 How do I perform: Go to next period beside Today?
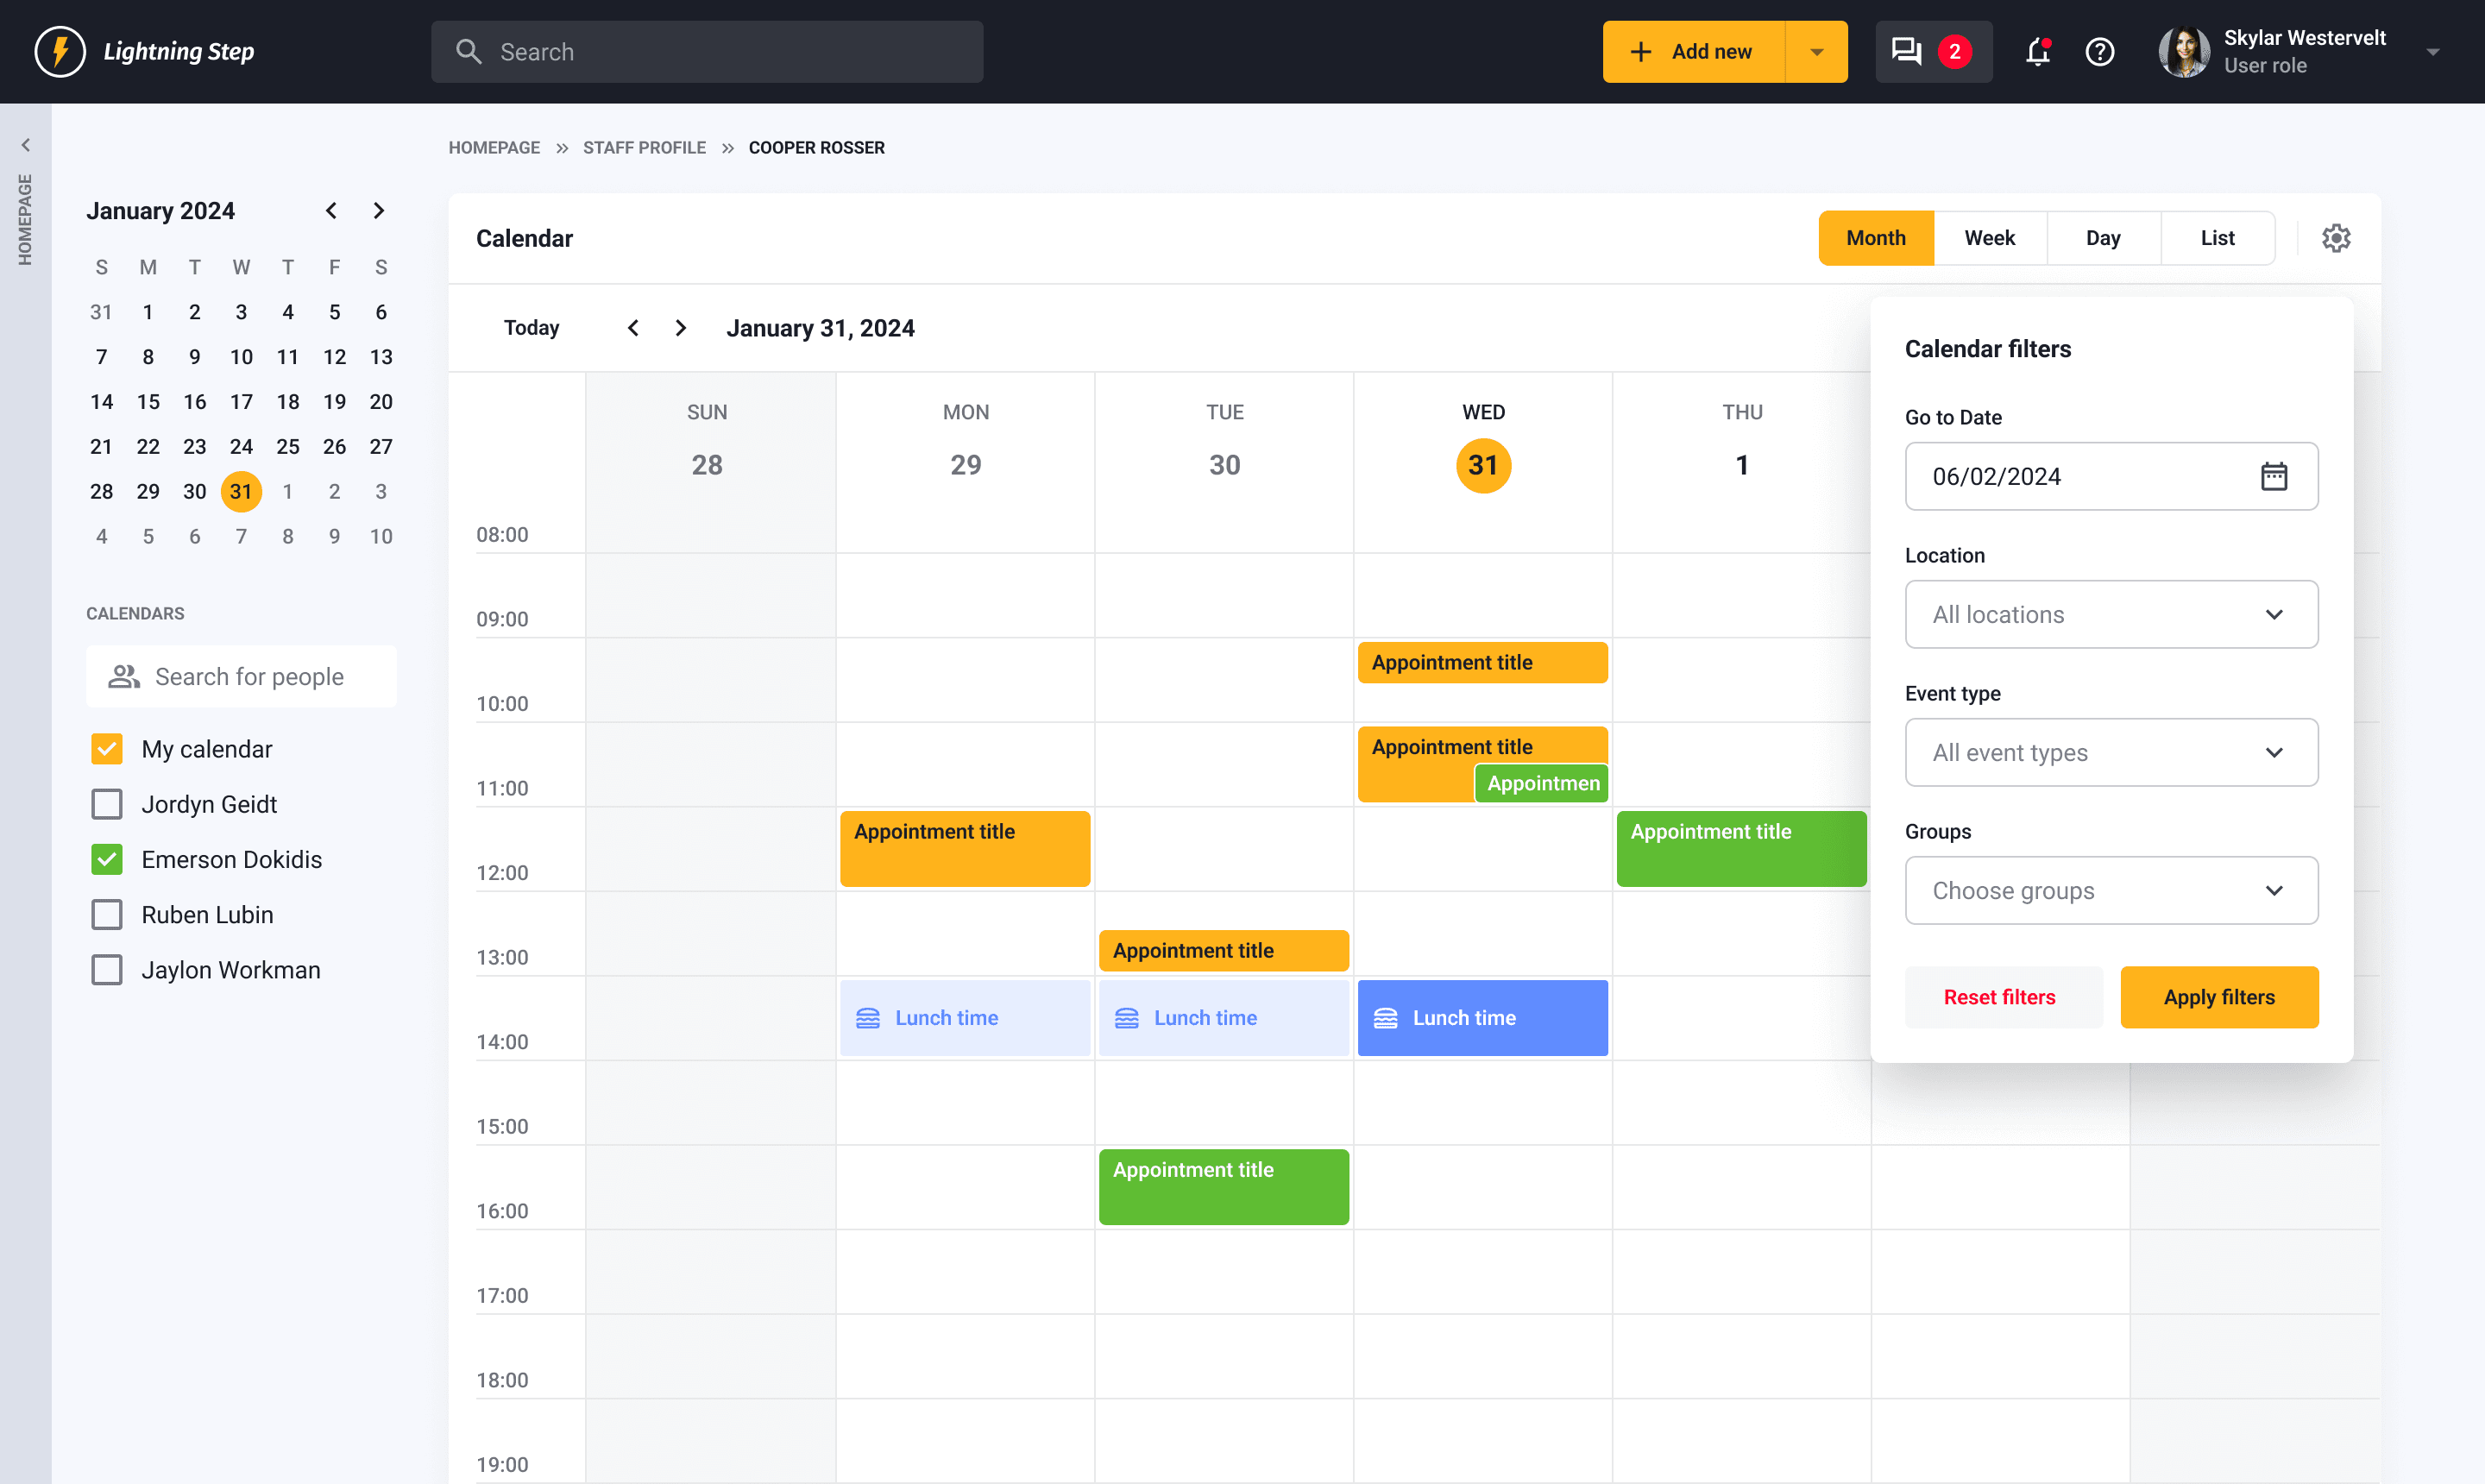point(681,328)
